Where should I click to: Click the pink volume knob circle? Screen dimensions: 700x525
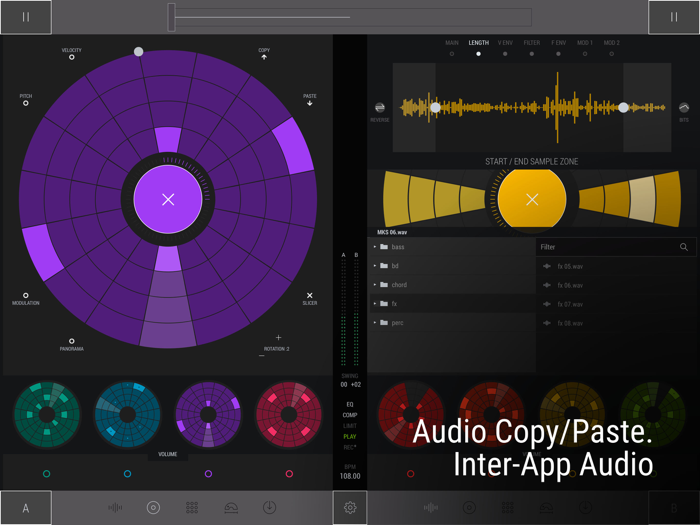click(x=289, y=474)
